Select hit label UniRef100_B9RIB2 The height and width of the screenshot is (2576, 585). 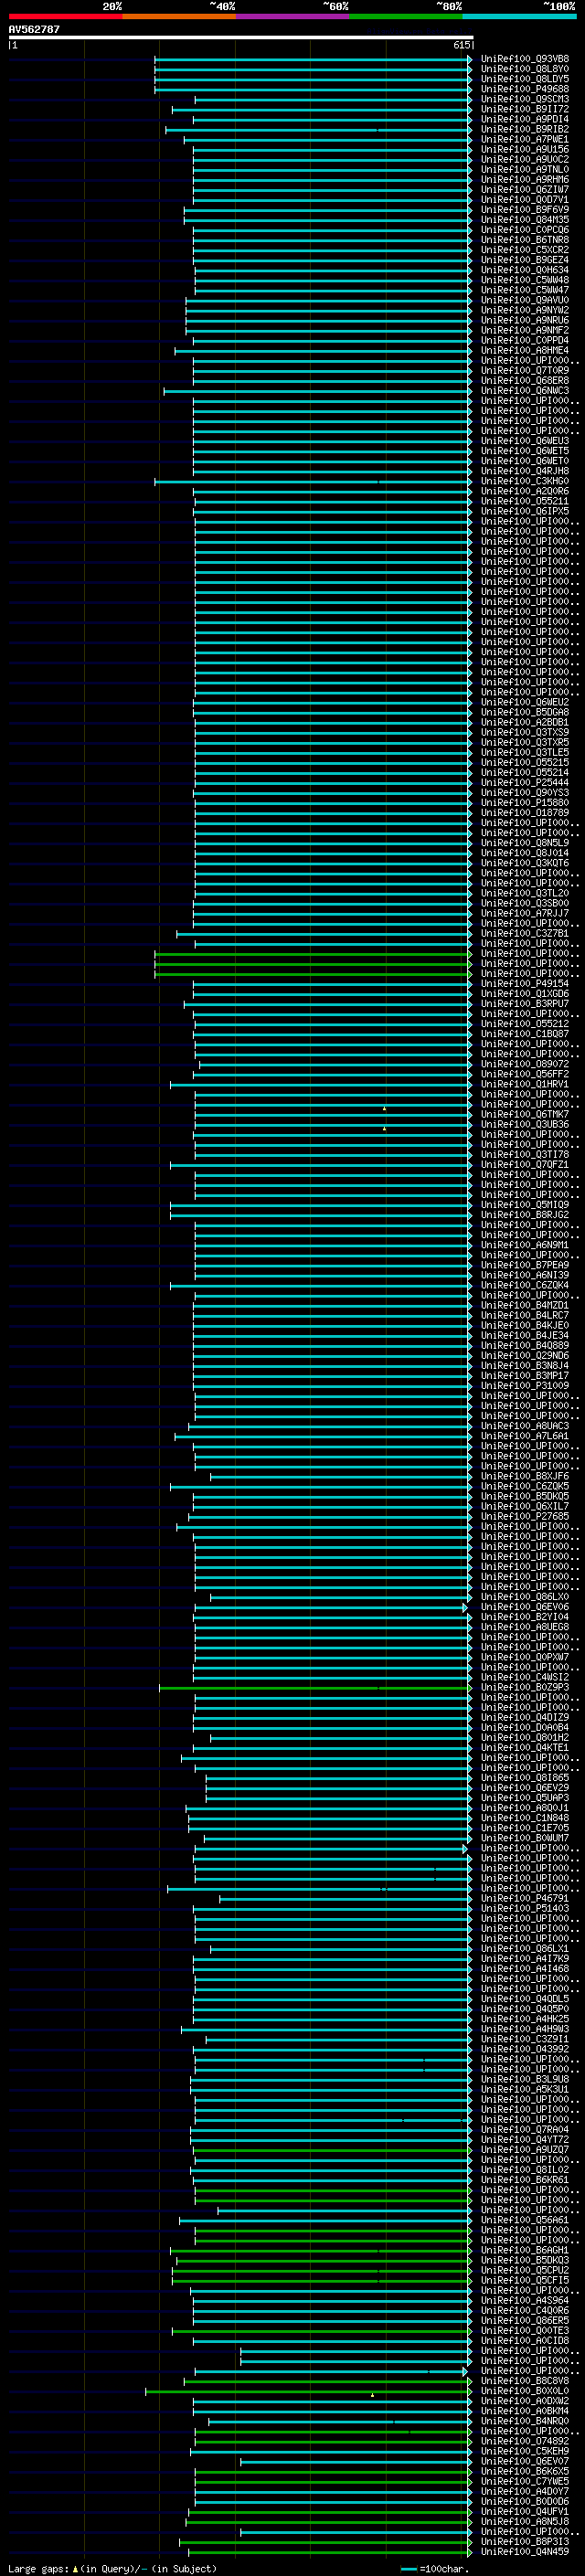[525, 129]
